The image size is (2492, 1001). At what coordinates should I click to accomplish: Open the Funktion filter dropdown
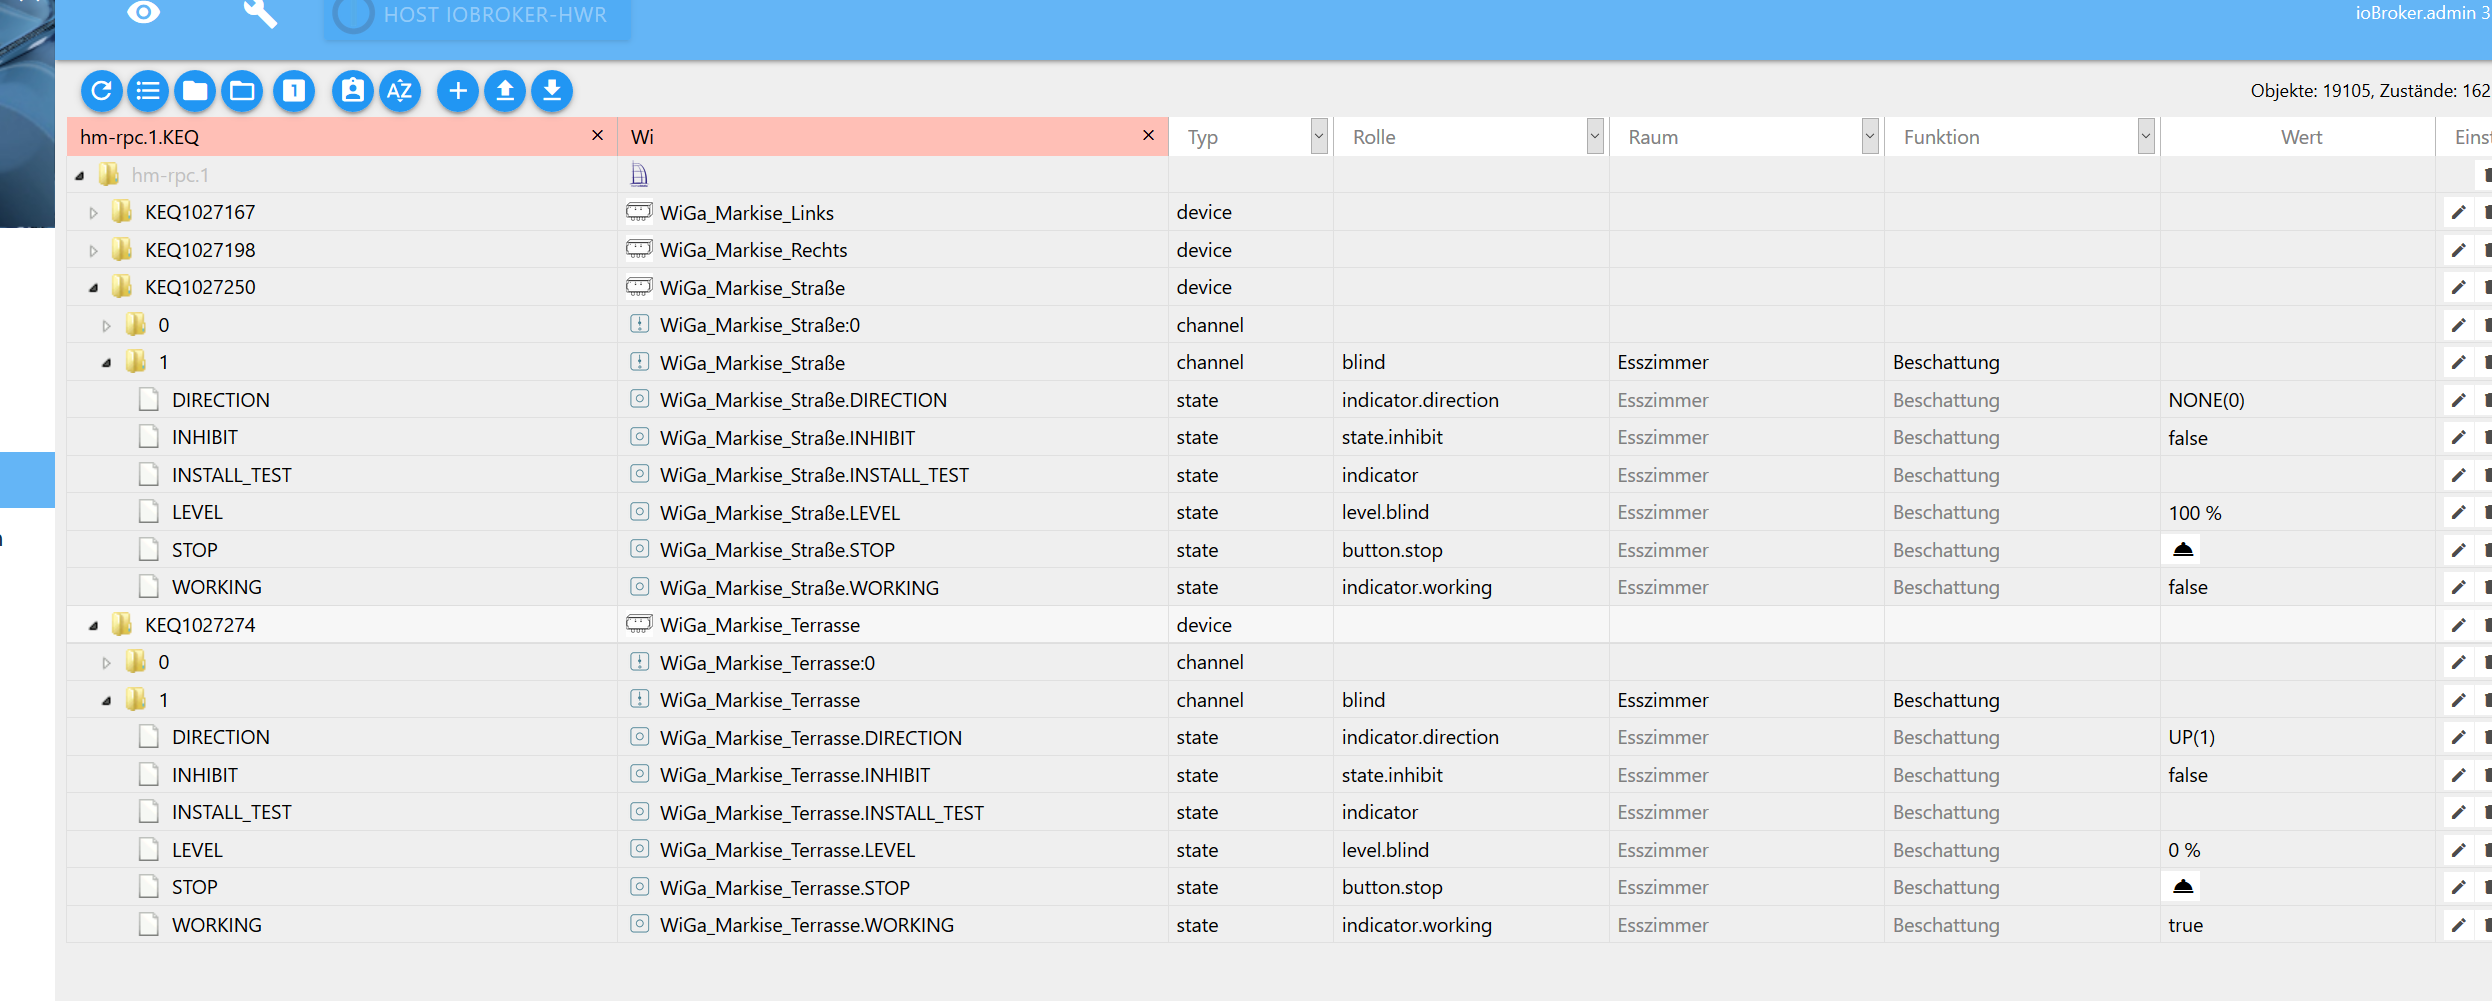click(x=2146, y=137)
